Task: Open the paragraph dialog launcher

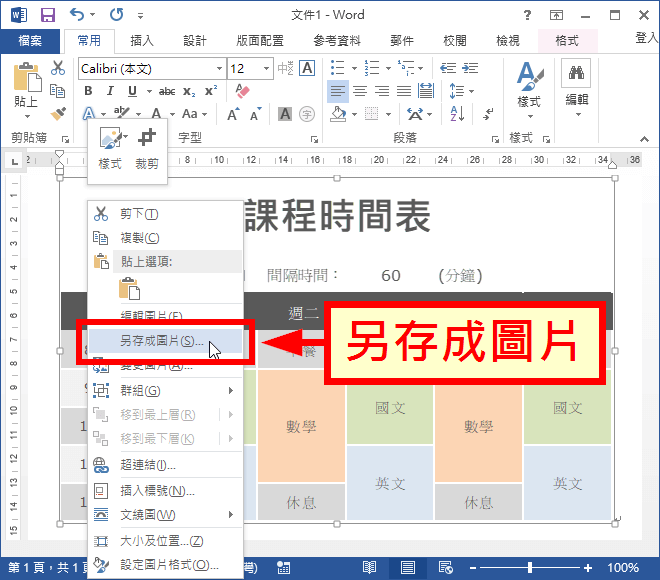Action: click(x=495, y=139)
